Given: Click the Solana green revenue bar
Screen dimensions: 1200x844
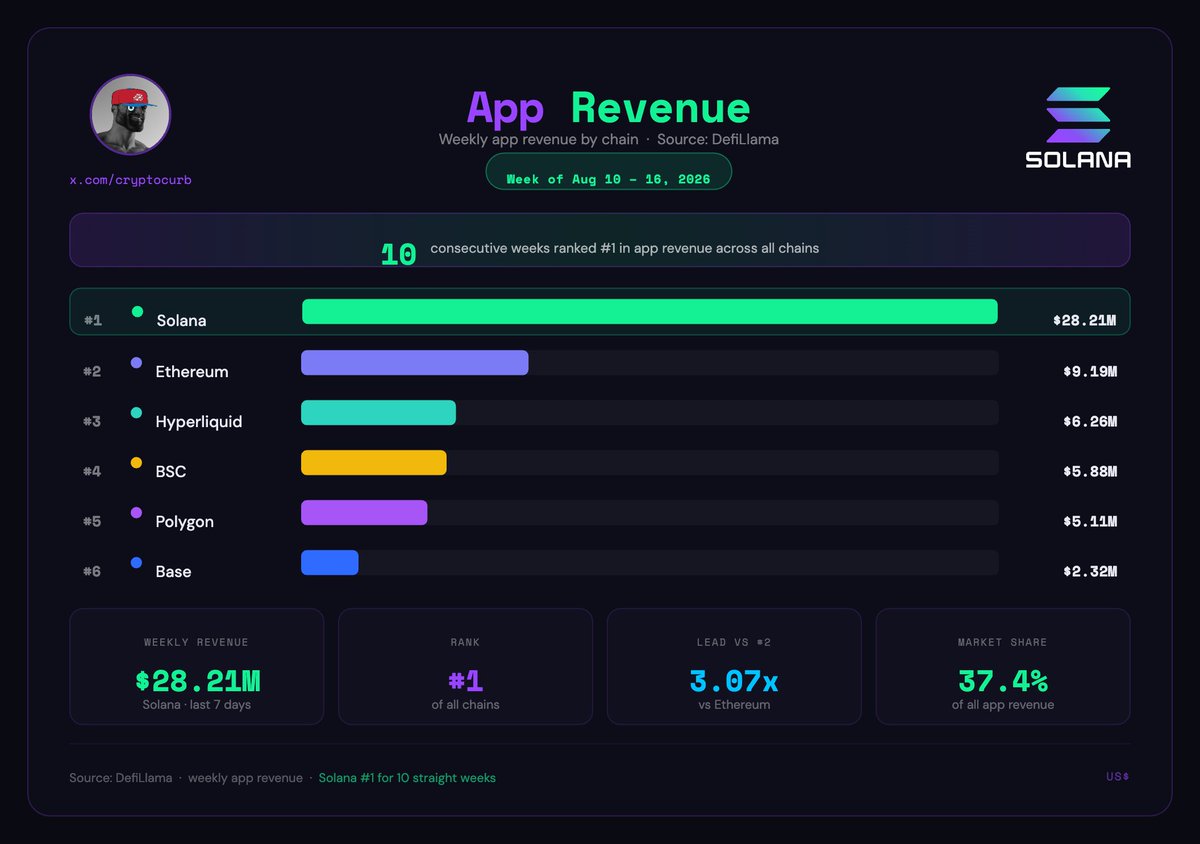Looking at the screenshot, I should [650, 312].
